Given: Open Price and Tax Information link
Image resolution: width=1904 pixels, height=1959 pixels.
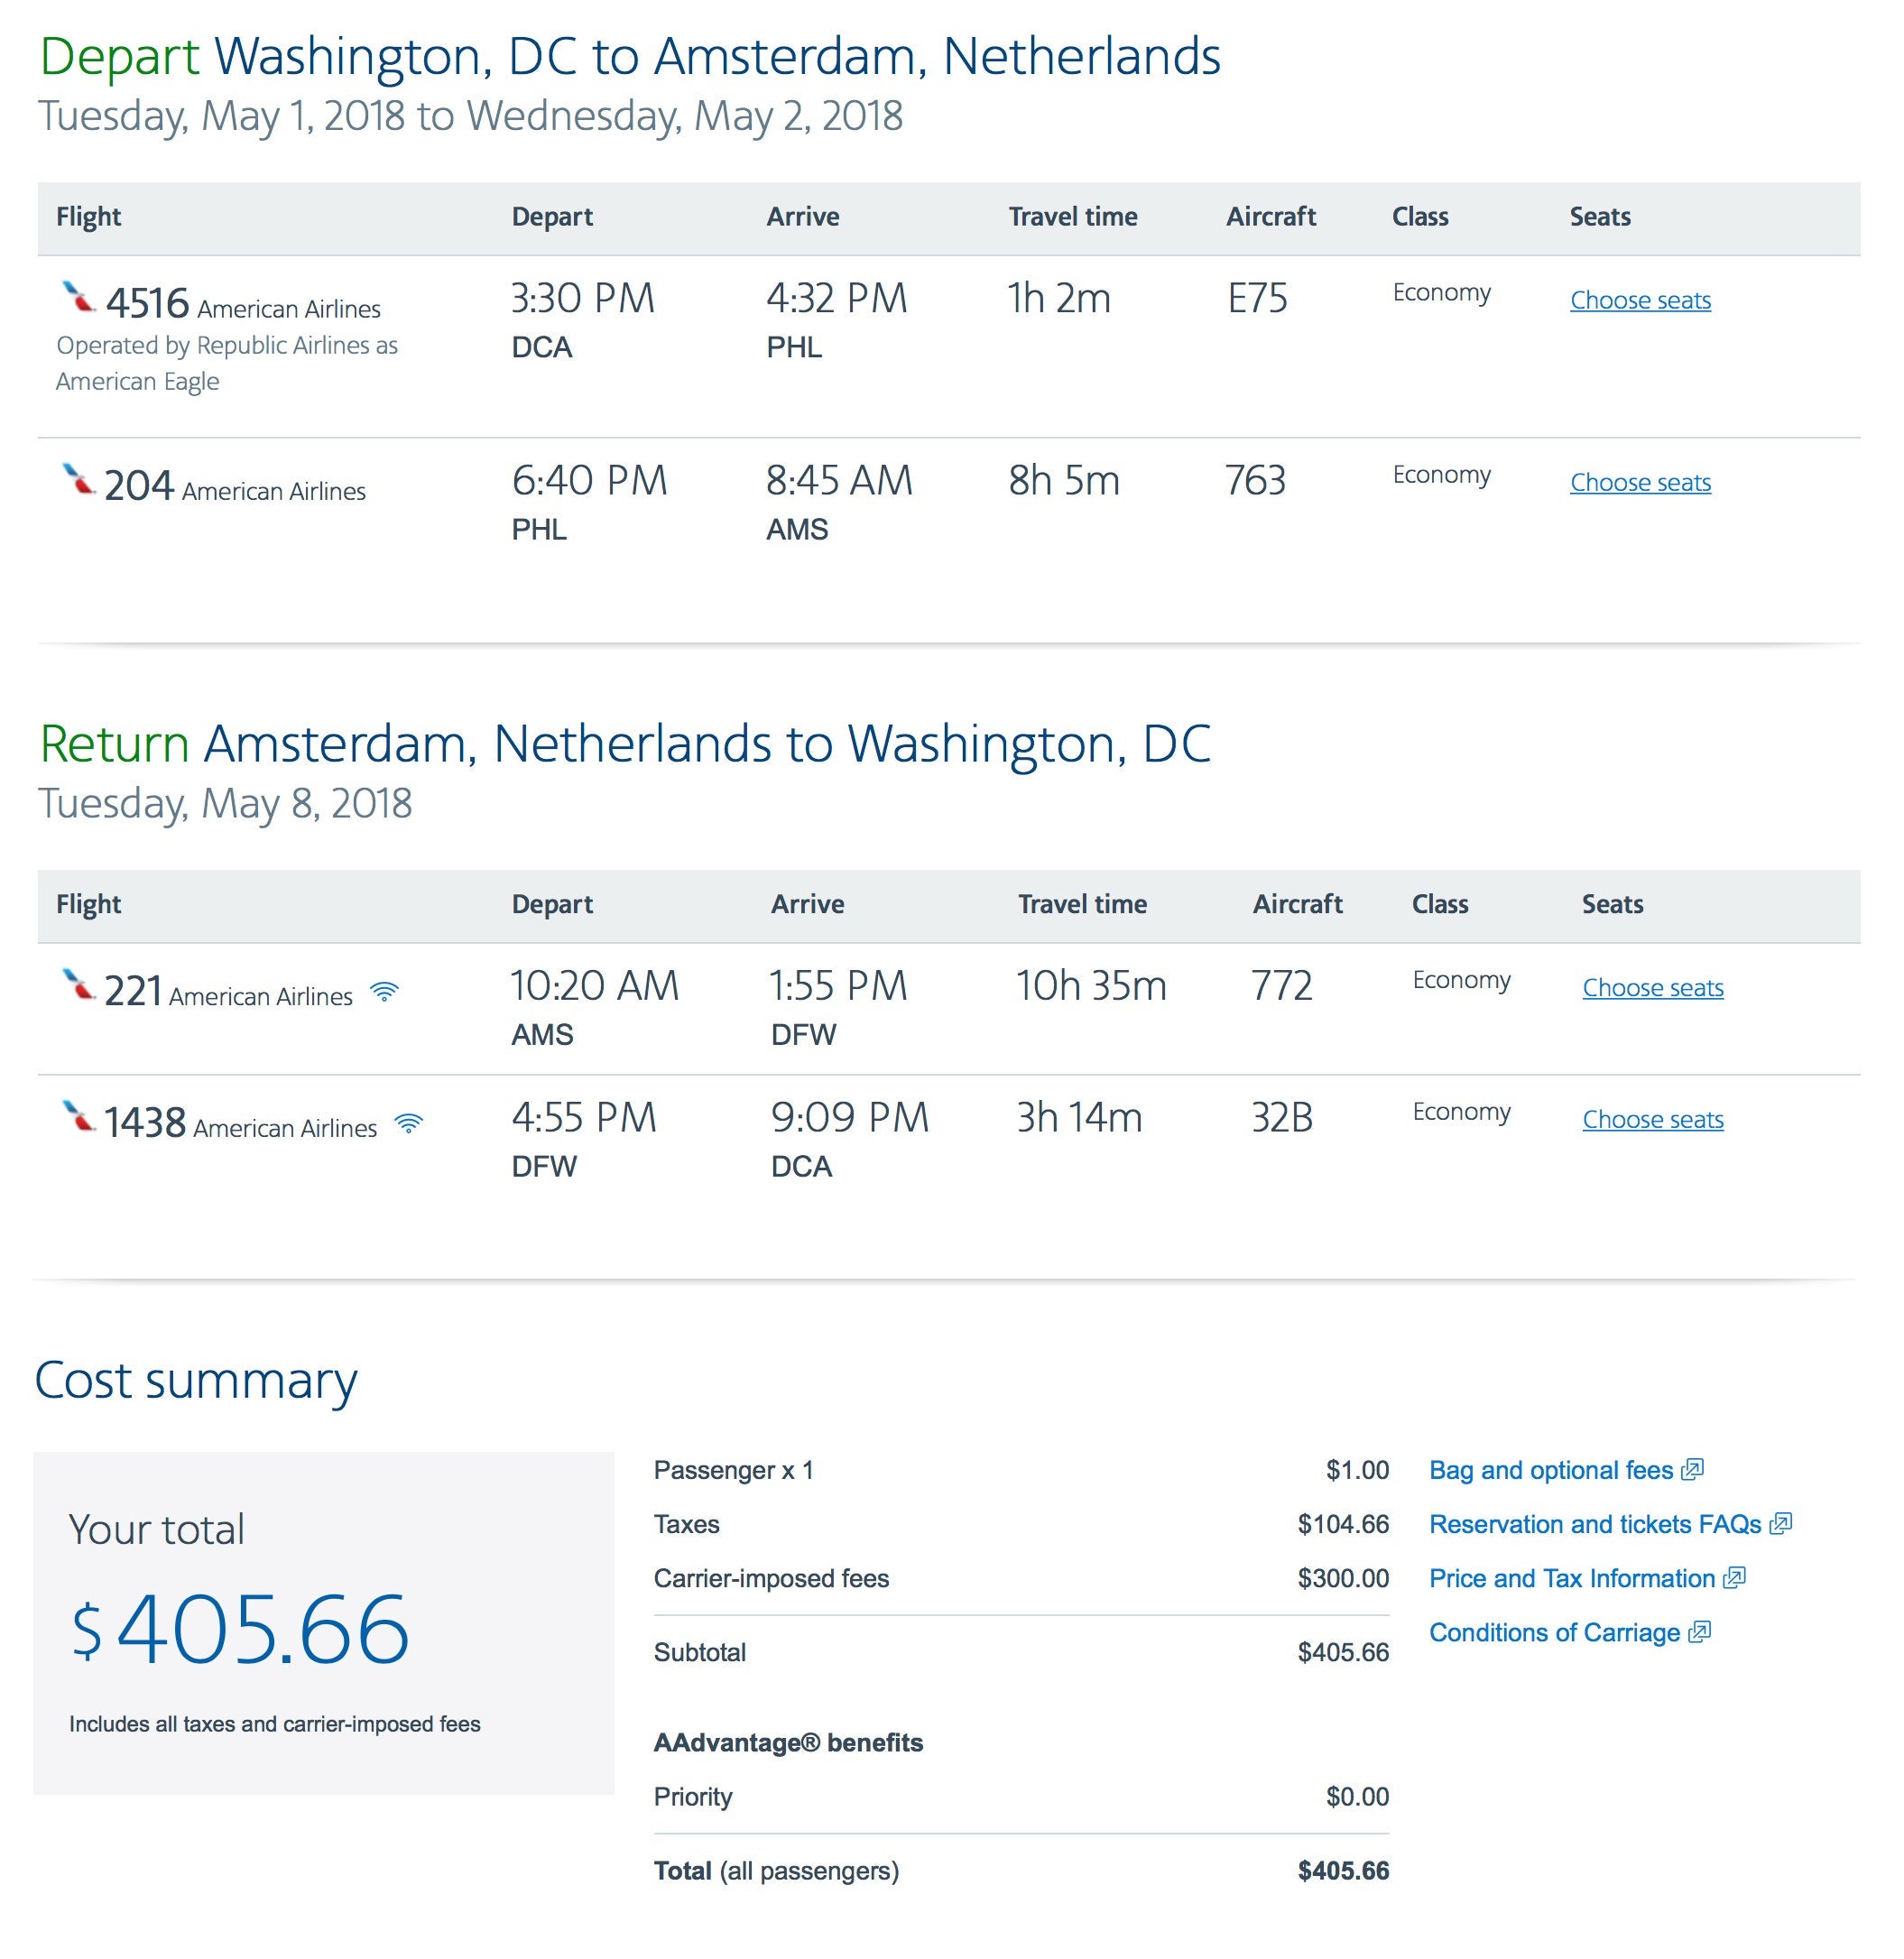Looking at the screenshot, I should 1571,1578.
